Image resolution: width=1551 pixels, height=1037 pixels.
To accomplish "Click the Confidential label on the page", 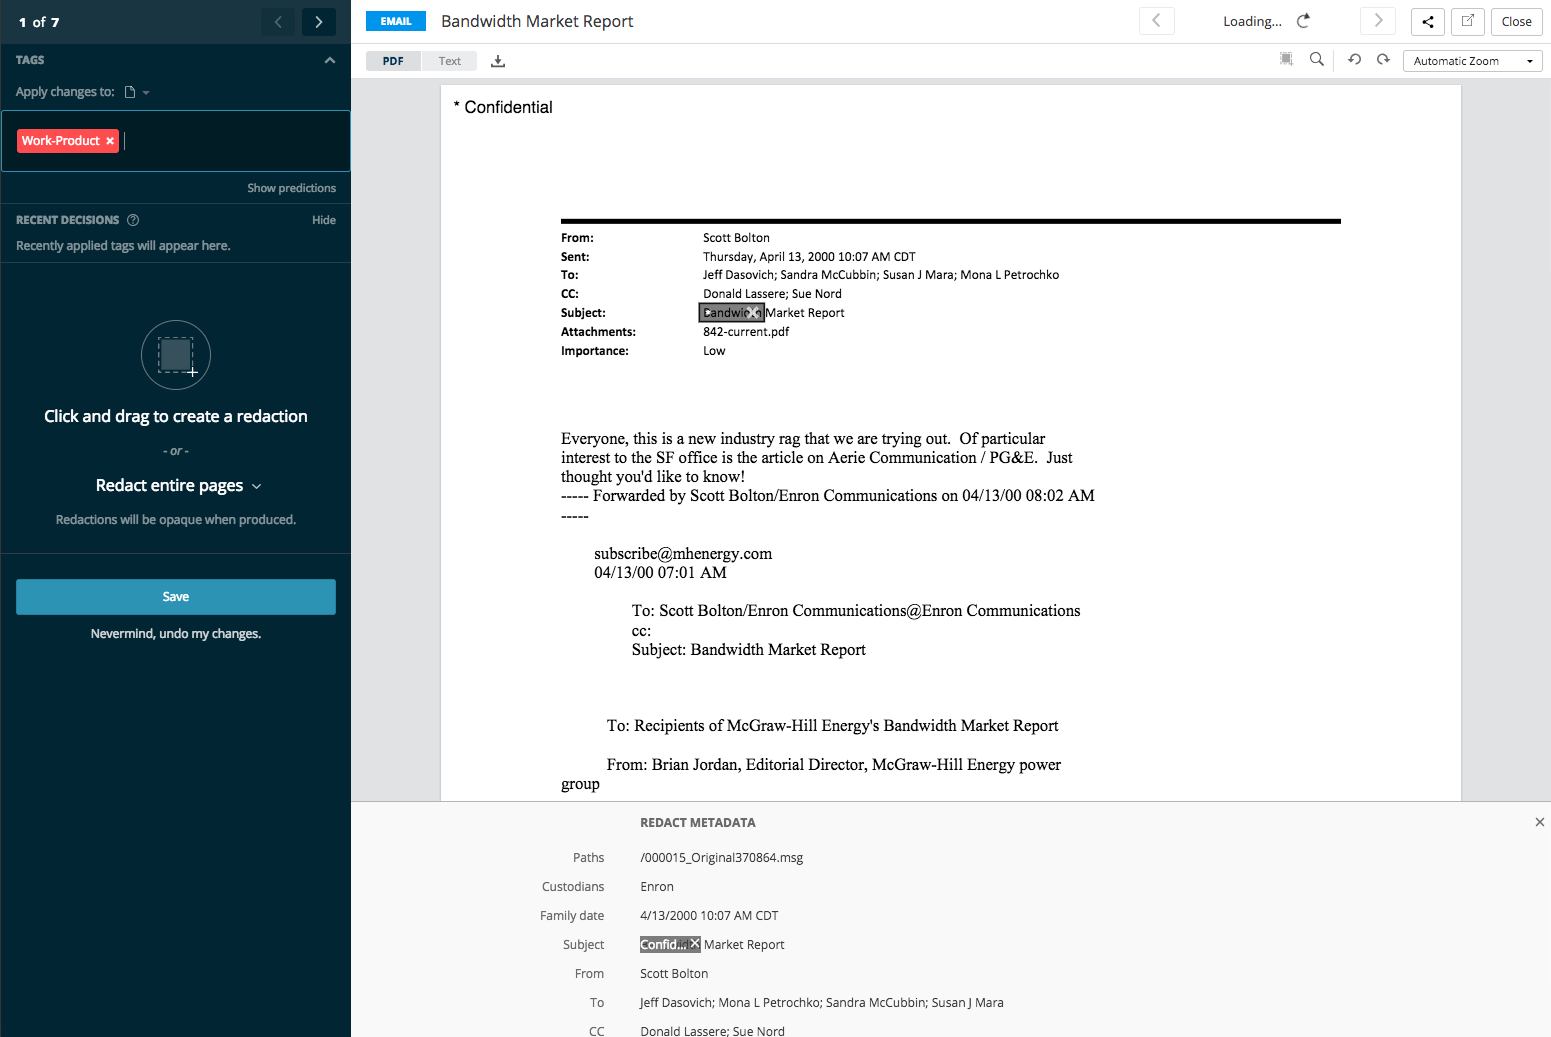I will [508, 107].
